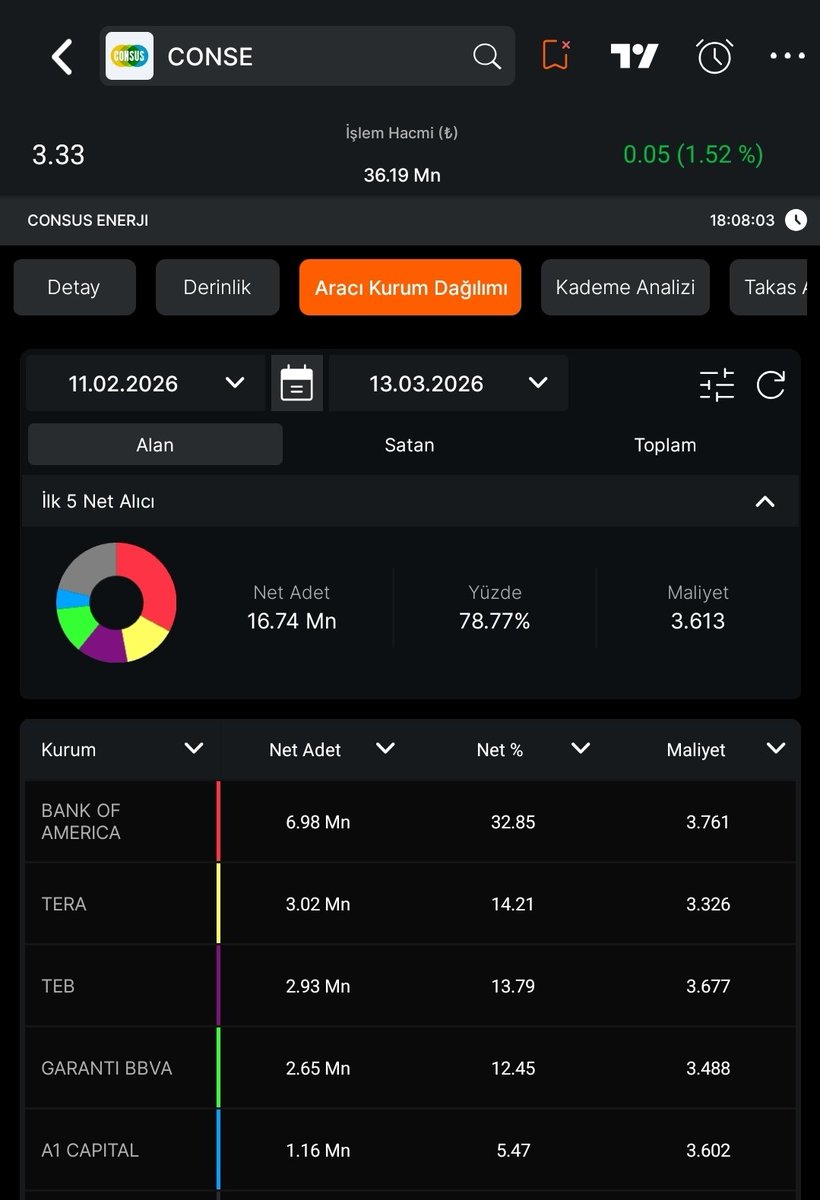Open the Kademe Analizi tab
Image resolution: width=820 pixels, height=1200 pixels.
pyautogui.click(x=625, y=288)
